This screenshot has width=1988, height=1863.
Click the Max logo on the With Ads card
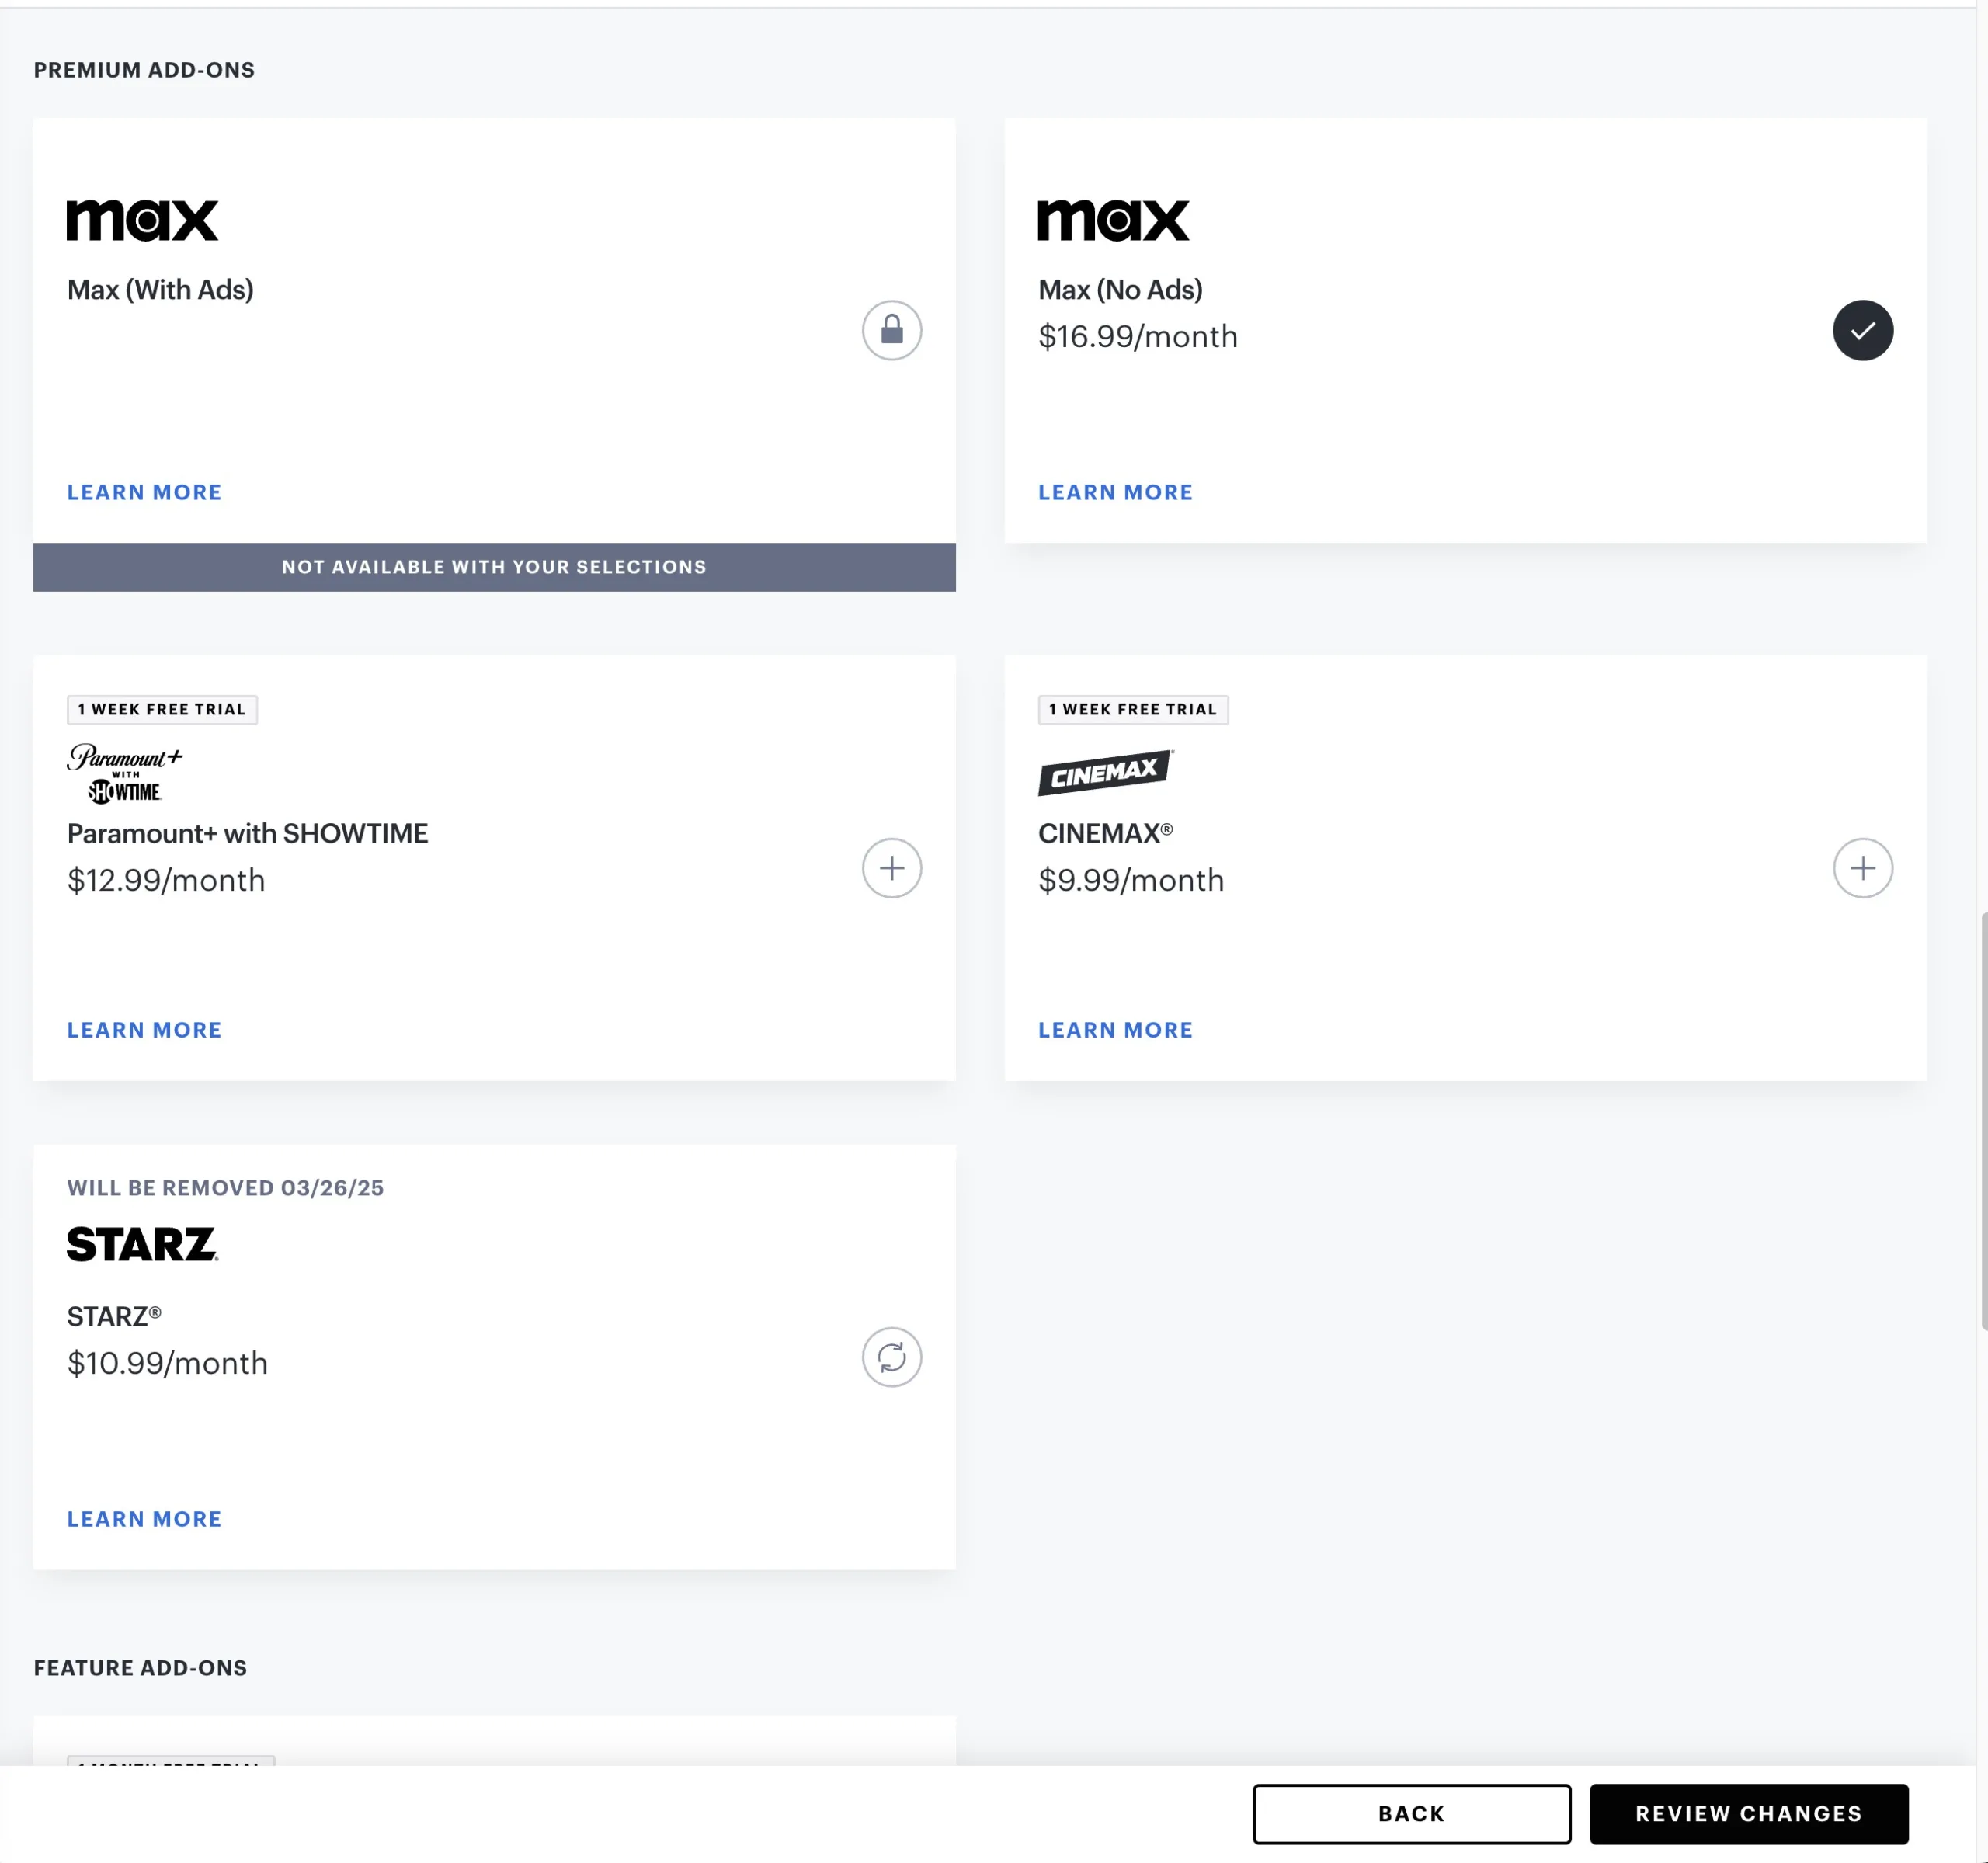(x=142, y=219)
